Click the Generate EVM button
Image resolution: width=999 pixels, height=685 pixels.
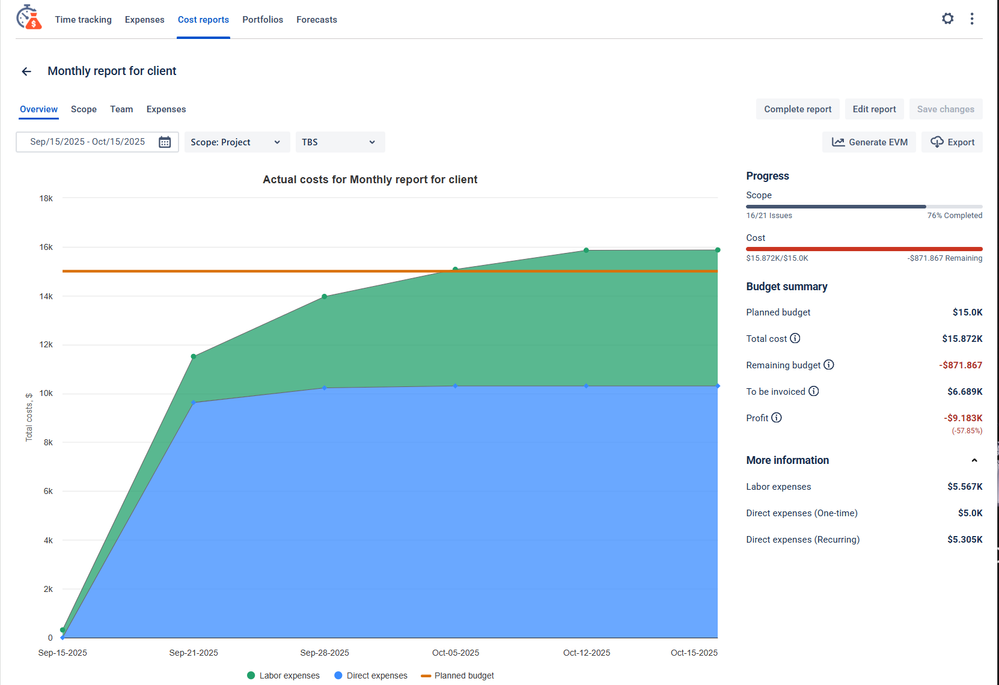pos(868,143)
